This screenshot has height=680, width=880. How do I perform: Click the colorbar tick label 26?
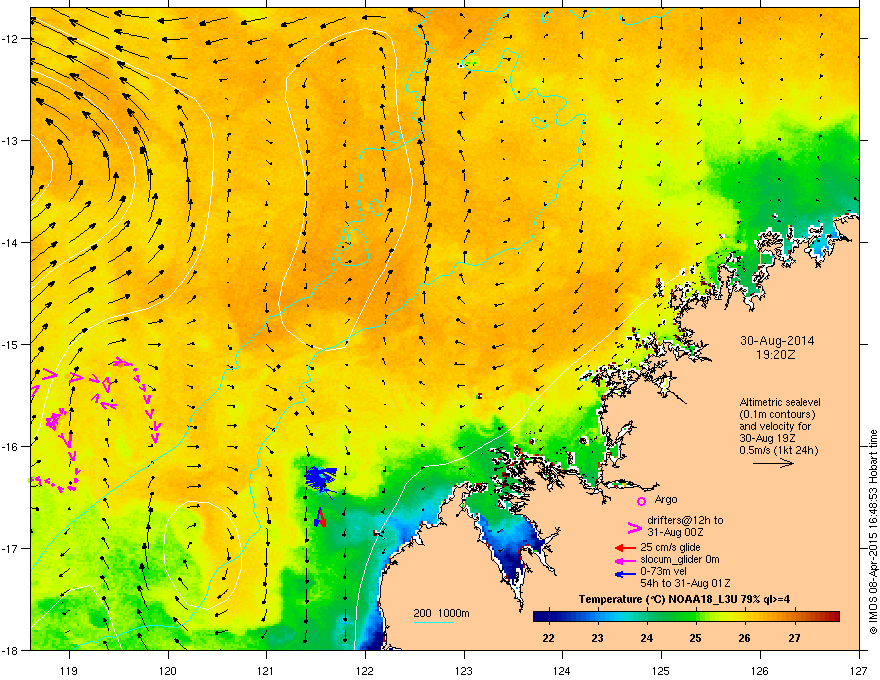[x=744, y=638]
